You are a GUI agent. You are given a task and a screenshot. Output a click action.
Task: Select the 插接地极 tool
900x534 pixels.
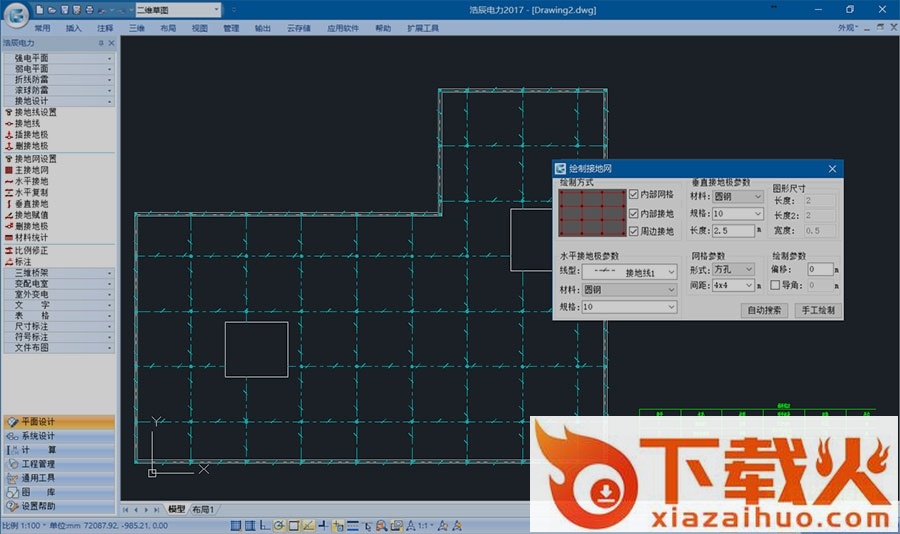point(27,135)
